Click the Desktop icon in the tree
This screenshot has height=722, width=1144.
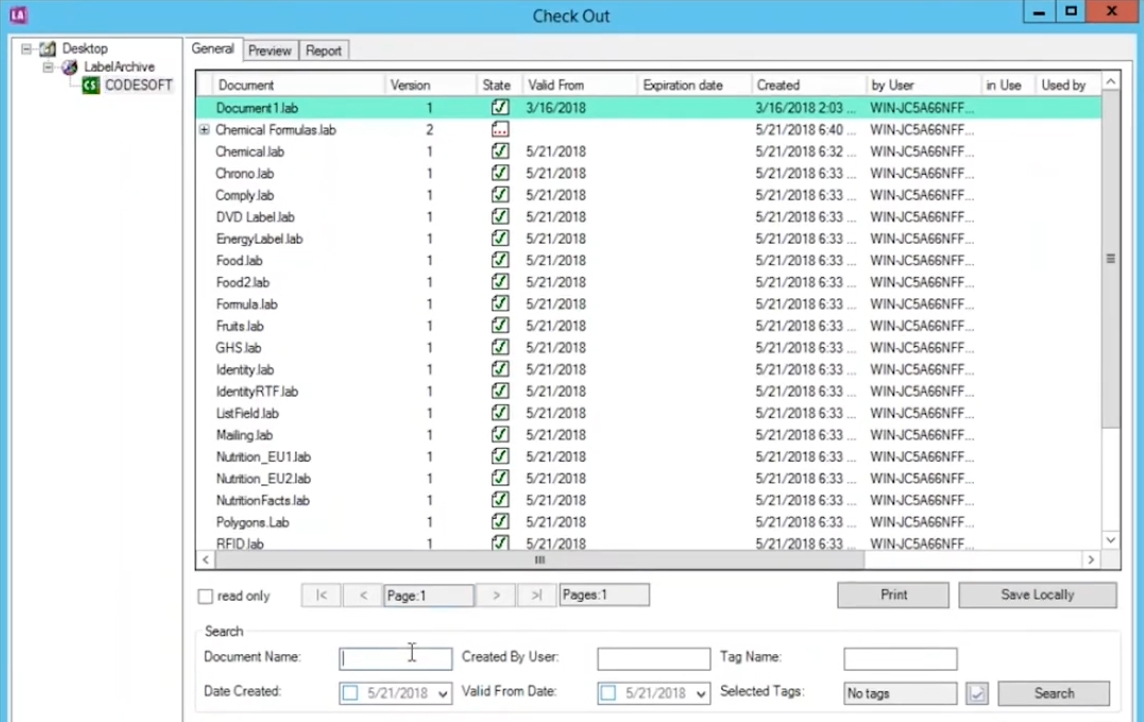(x=47, y=49)
